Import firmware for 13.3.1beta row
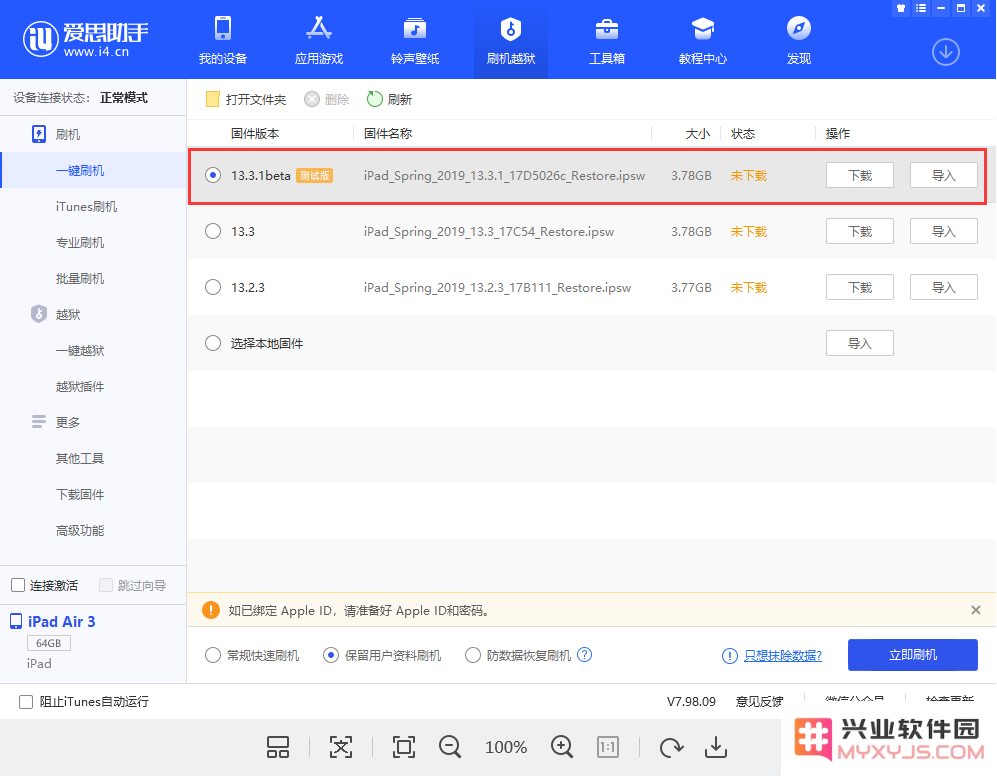This screenshot has width=997, height=776. pyautogui.click(x=944, y=175)
